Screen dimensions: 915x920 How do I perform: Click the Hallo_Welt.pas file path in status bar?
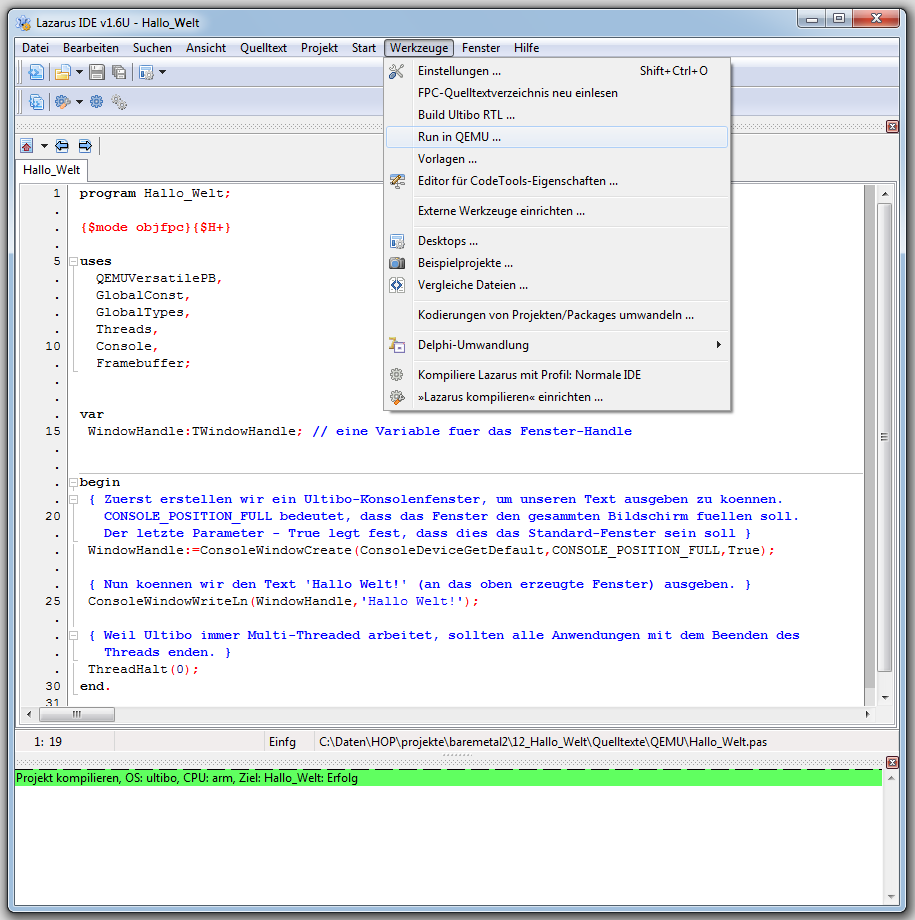[543, 742]
